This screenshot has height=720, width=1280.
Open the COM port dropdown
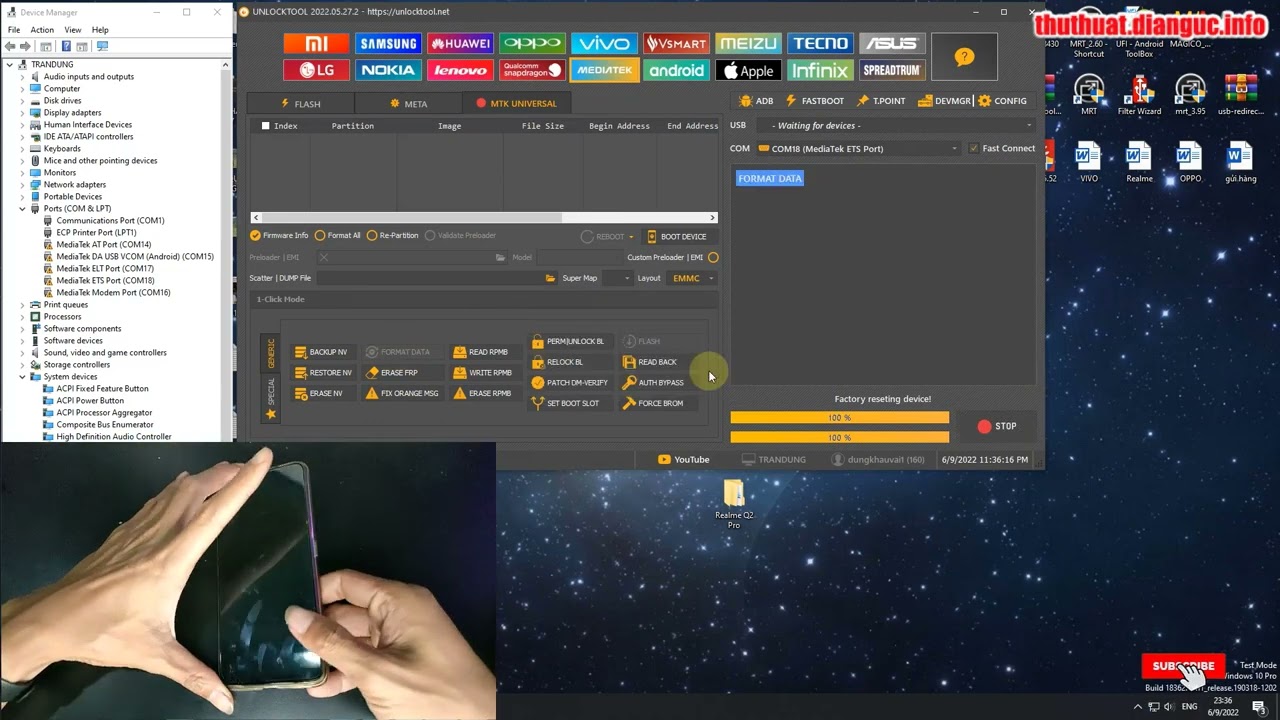(858, 148)
